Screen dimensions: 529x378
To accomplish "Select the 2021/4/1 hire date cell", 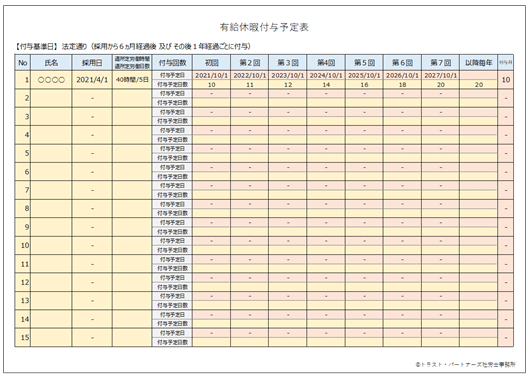I will click(x=92, y=80).
